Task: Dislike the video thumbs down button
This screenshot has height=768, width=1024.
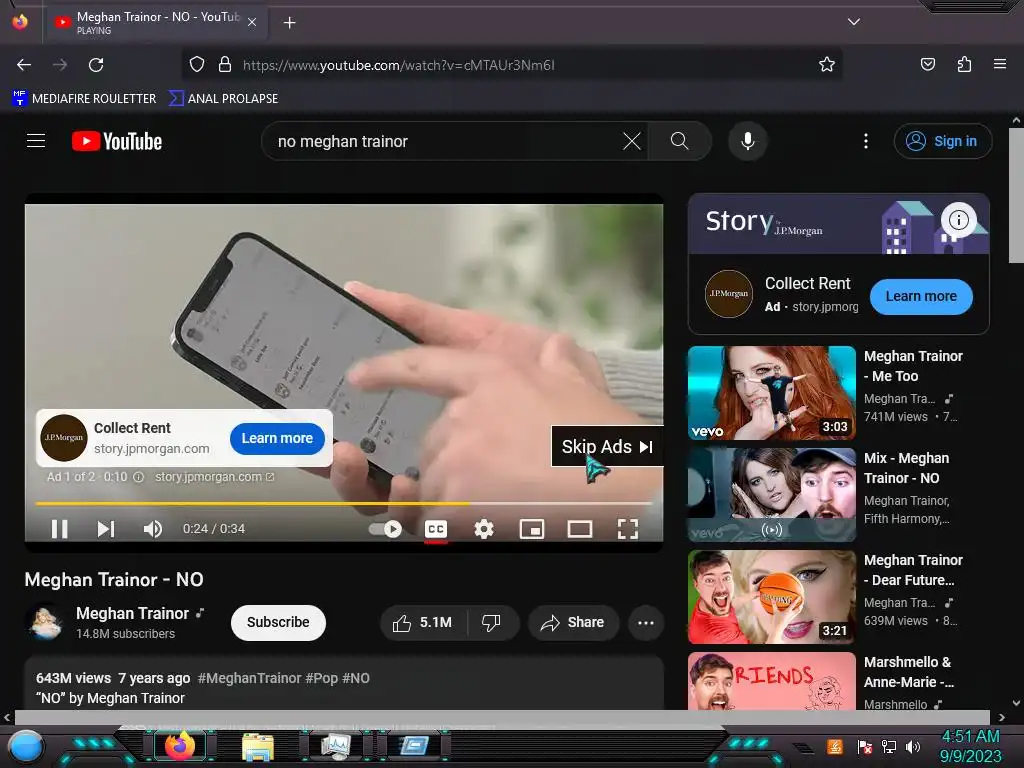Action: (491, 622)
